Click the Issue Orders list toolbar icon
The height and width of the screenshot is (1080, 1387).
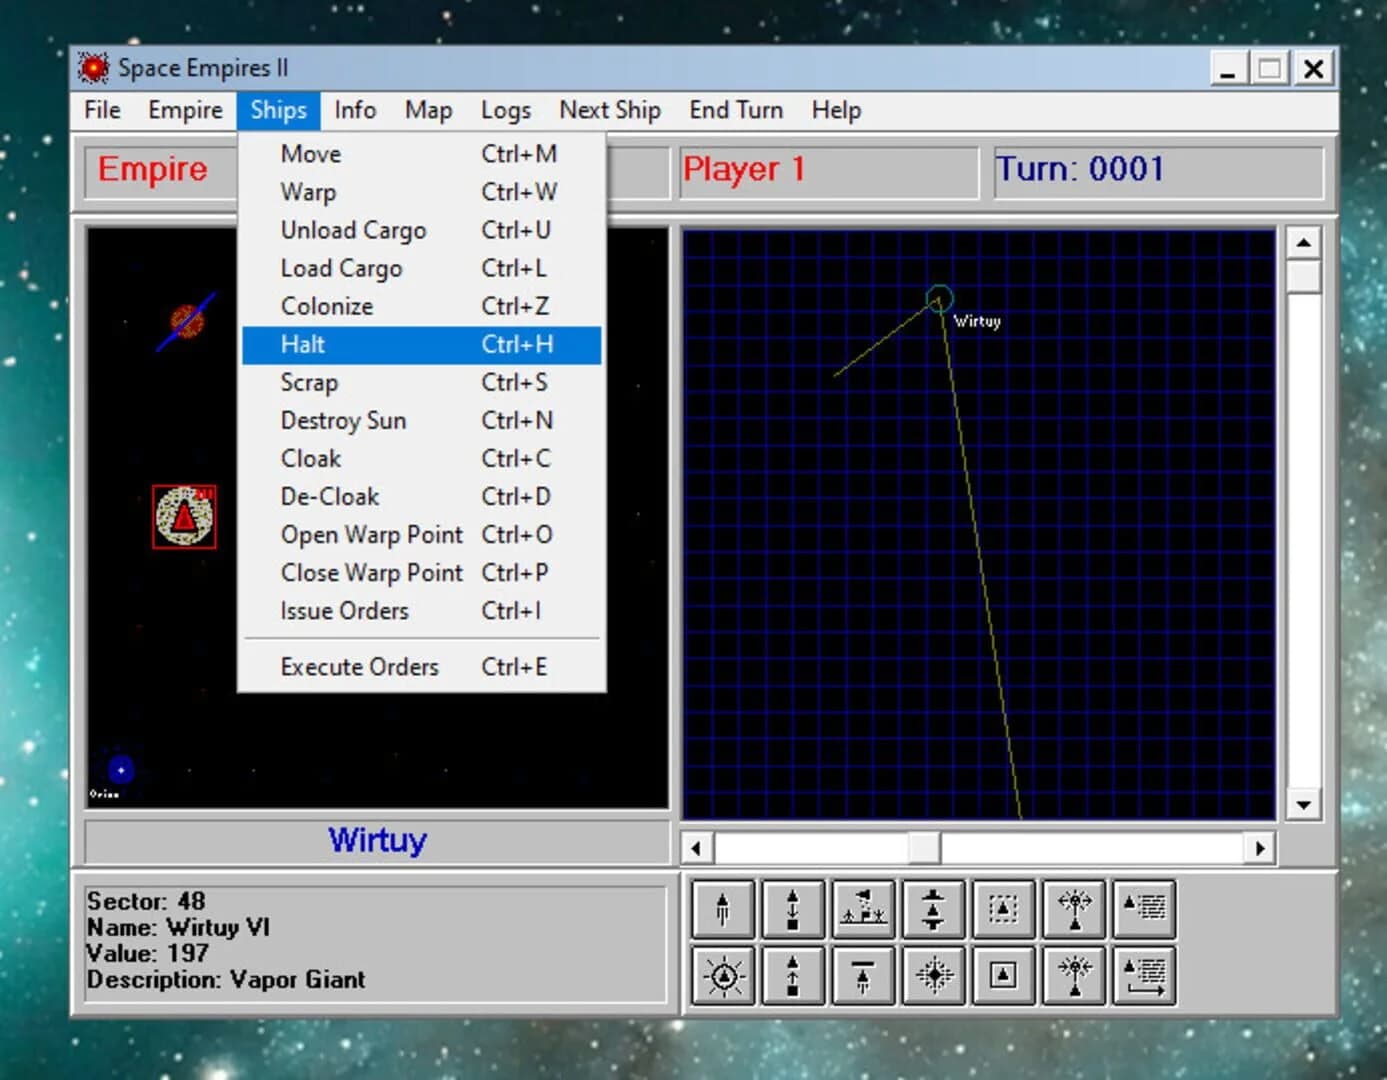(x=1144, y=908)
